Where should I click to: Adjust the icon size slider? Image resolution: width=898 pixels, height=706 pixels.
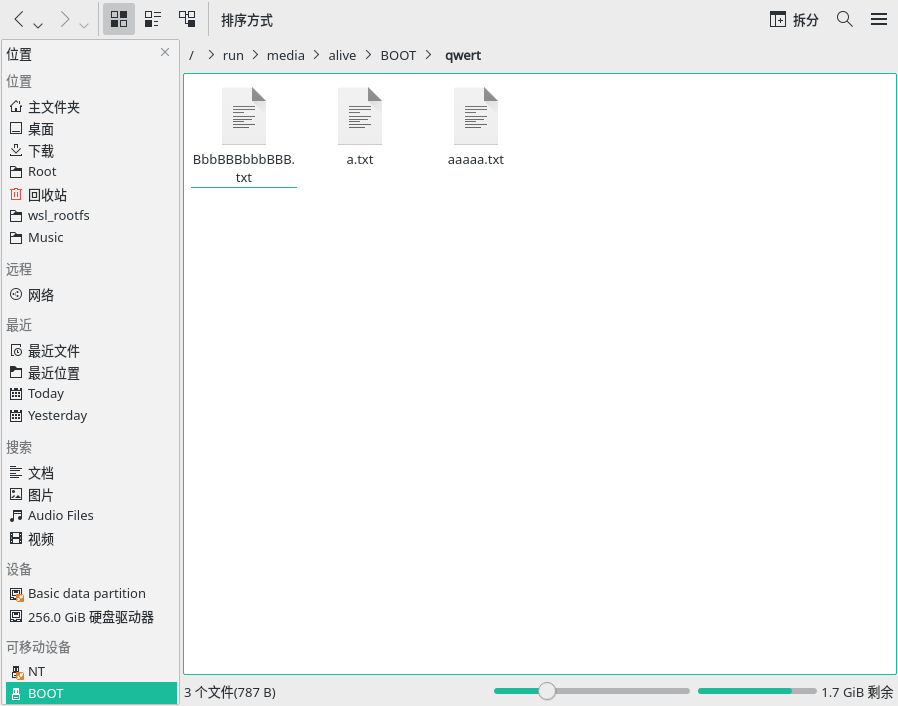(546, 691)
